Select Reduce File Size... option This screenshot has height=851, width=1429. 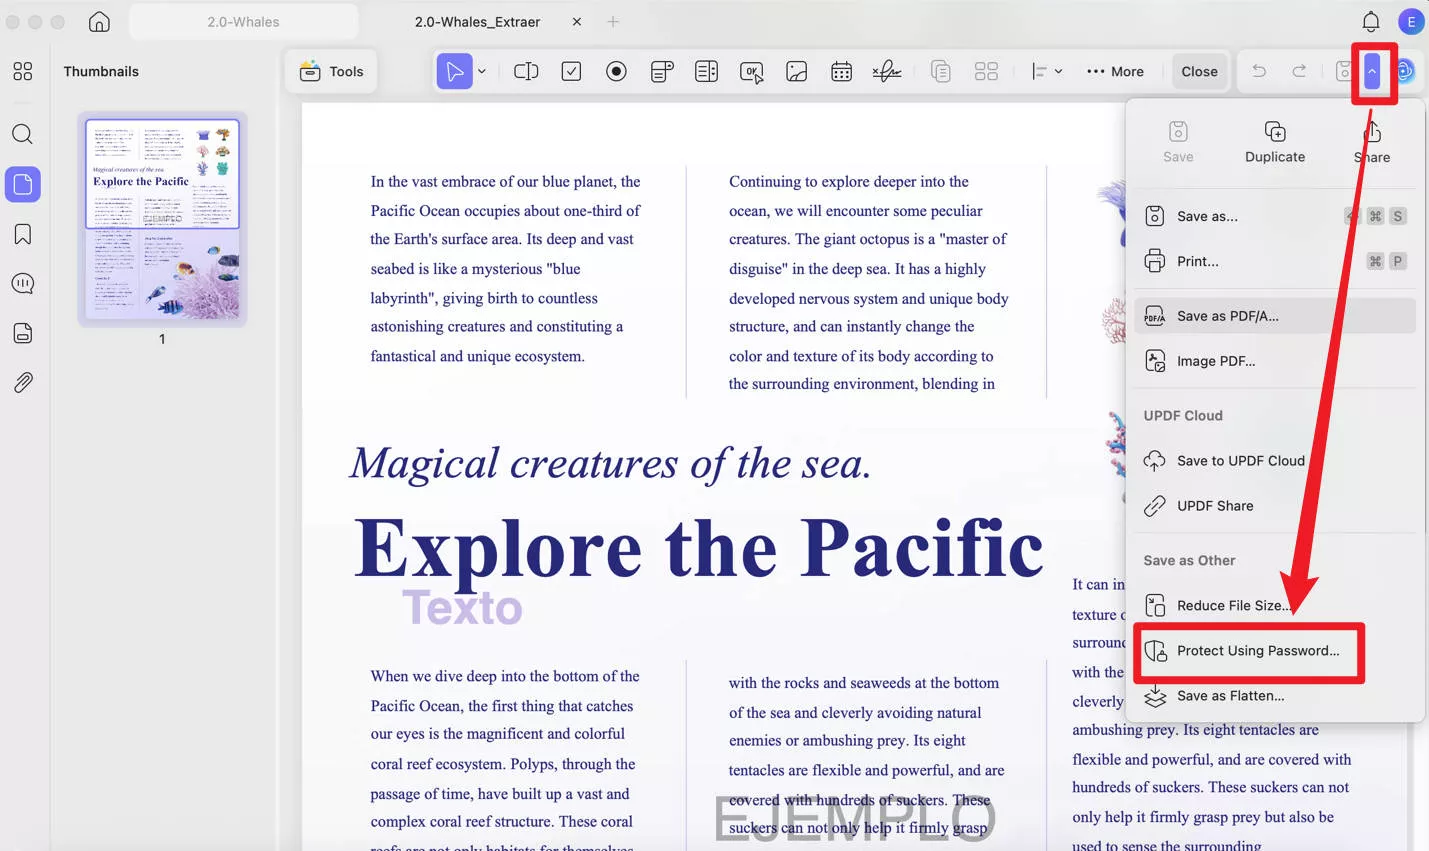click(1275, 606)
